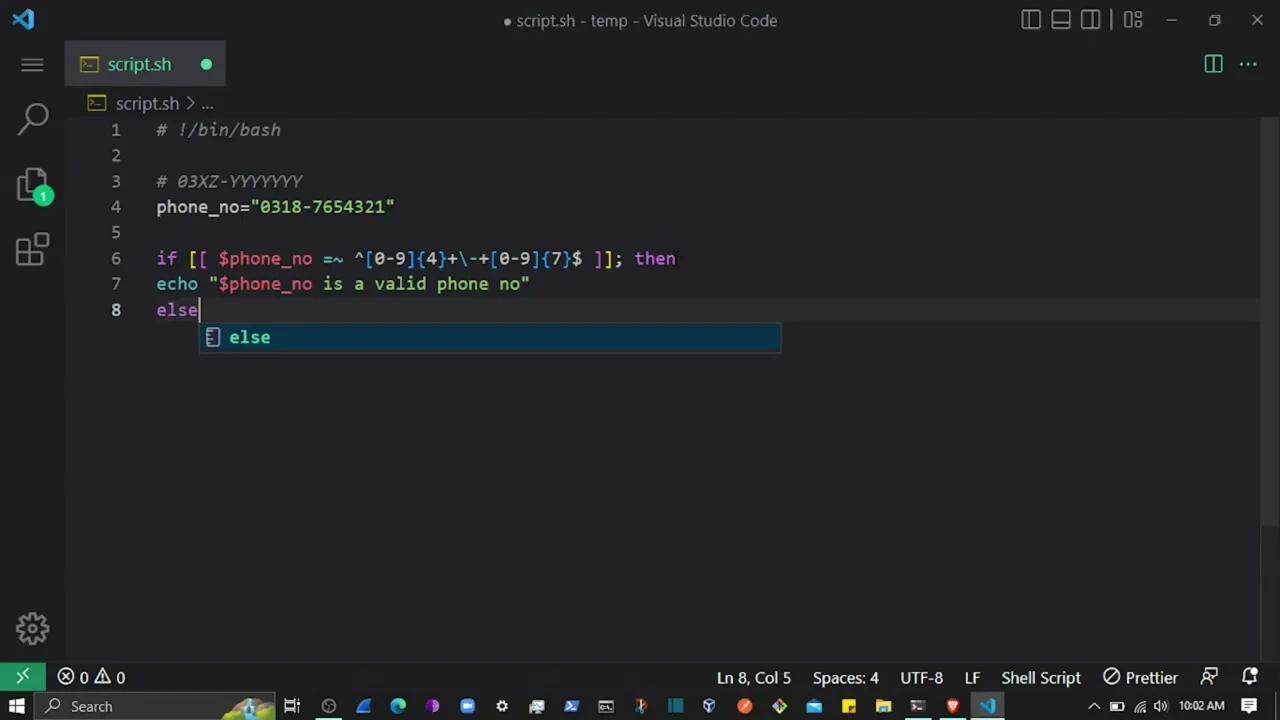Viewport: 1280px width, 720px height.
Task: Open the clock showing 10:02 AM
Action: (x=1201, y=706)
